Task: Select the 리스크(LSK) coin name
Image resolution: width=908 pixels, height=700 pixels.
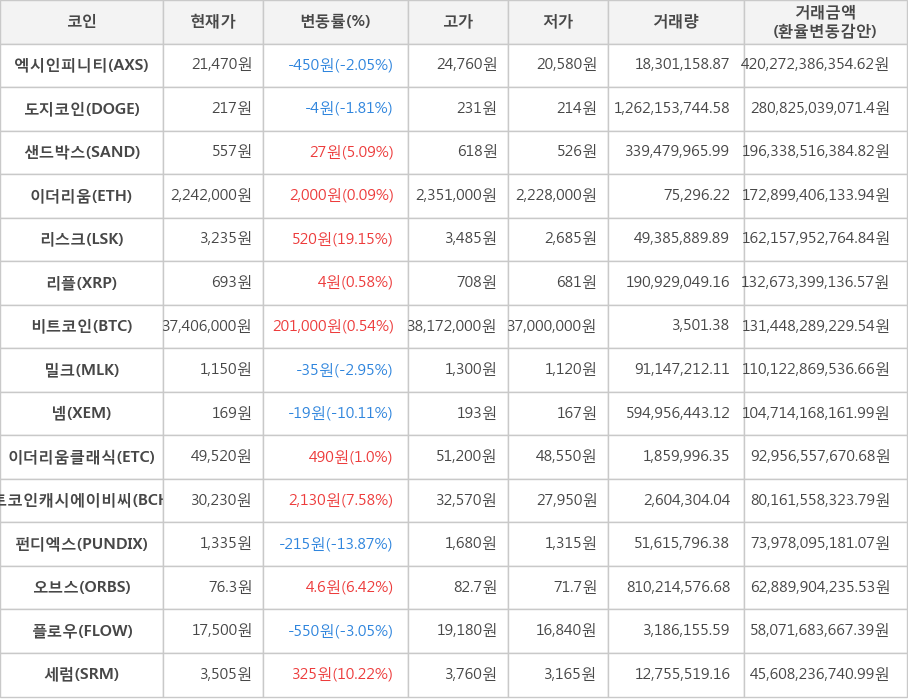Action: [x=81, y=239]
